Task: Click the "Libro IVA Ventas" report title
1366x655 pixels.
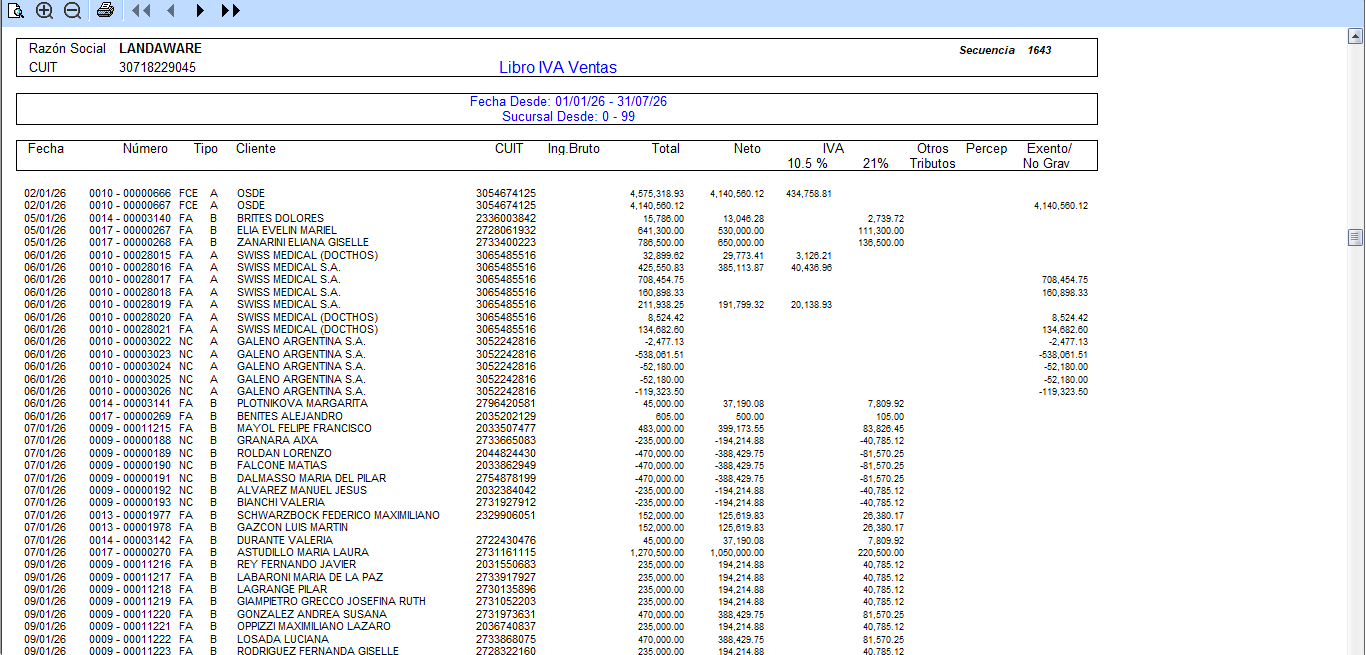Action: (558, 68)
